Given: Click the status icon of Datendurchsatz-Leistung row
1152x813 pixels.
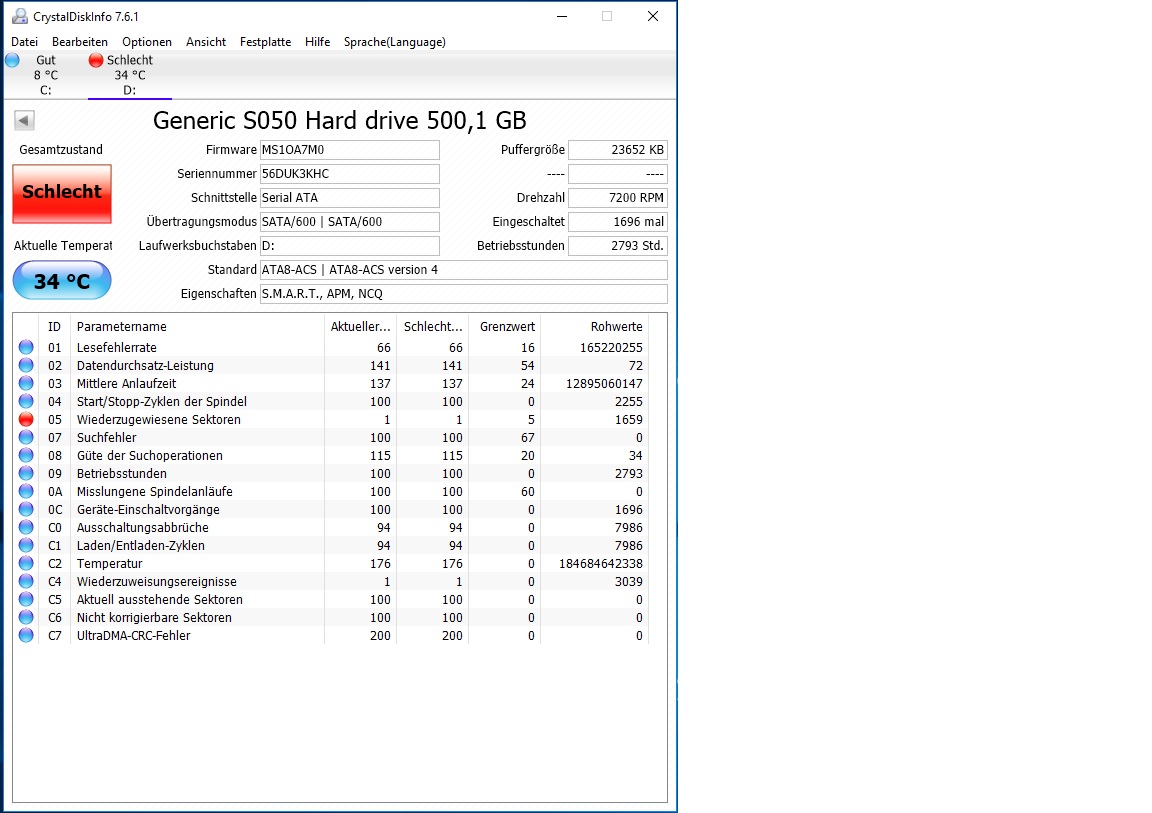Looking at the screenshot, I should click(26, 365).
